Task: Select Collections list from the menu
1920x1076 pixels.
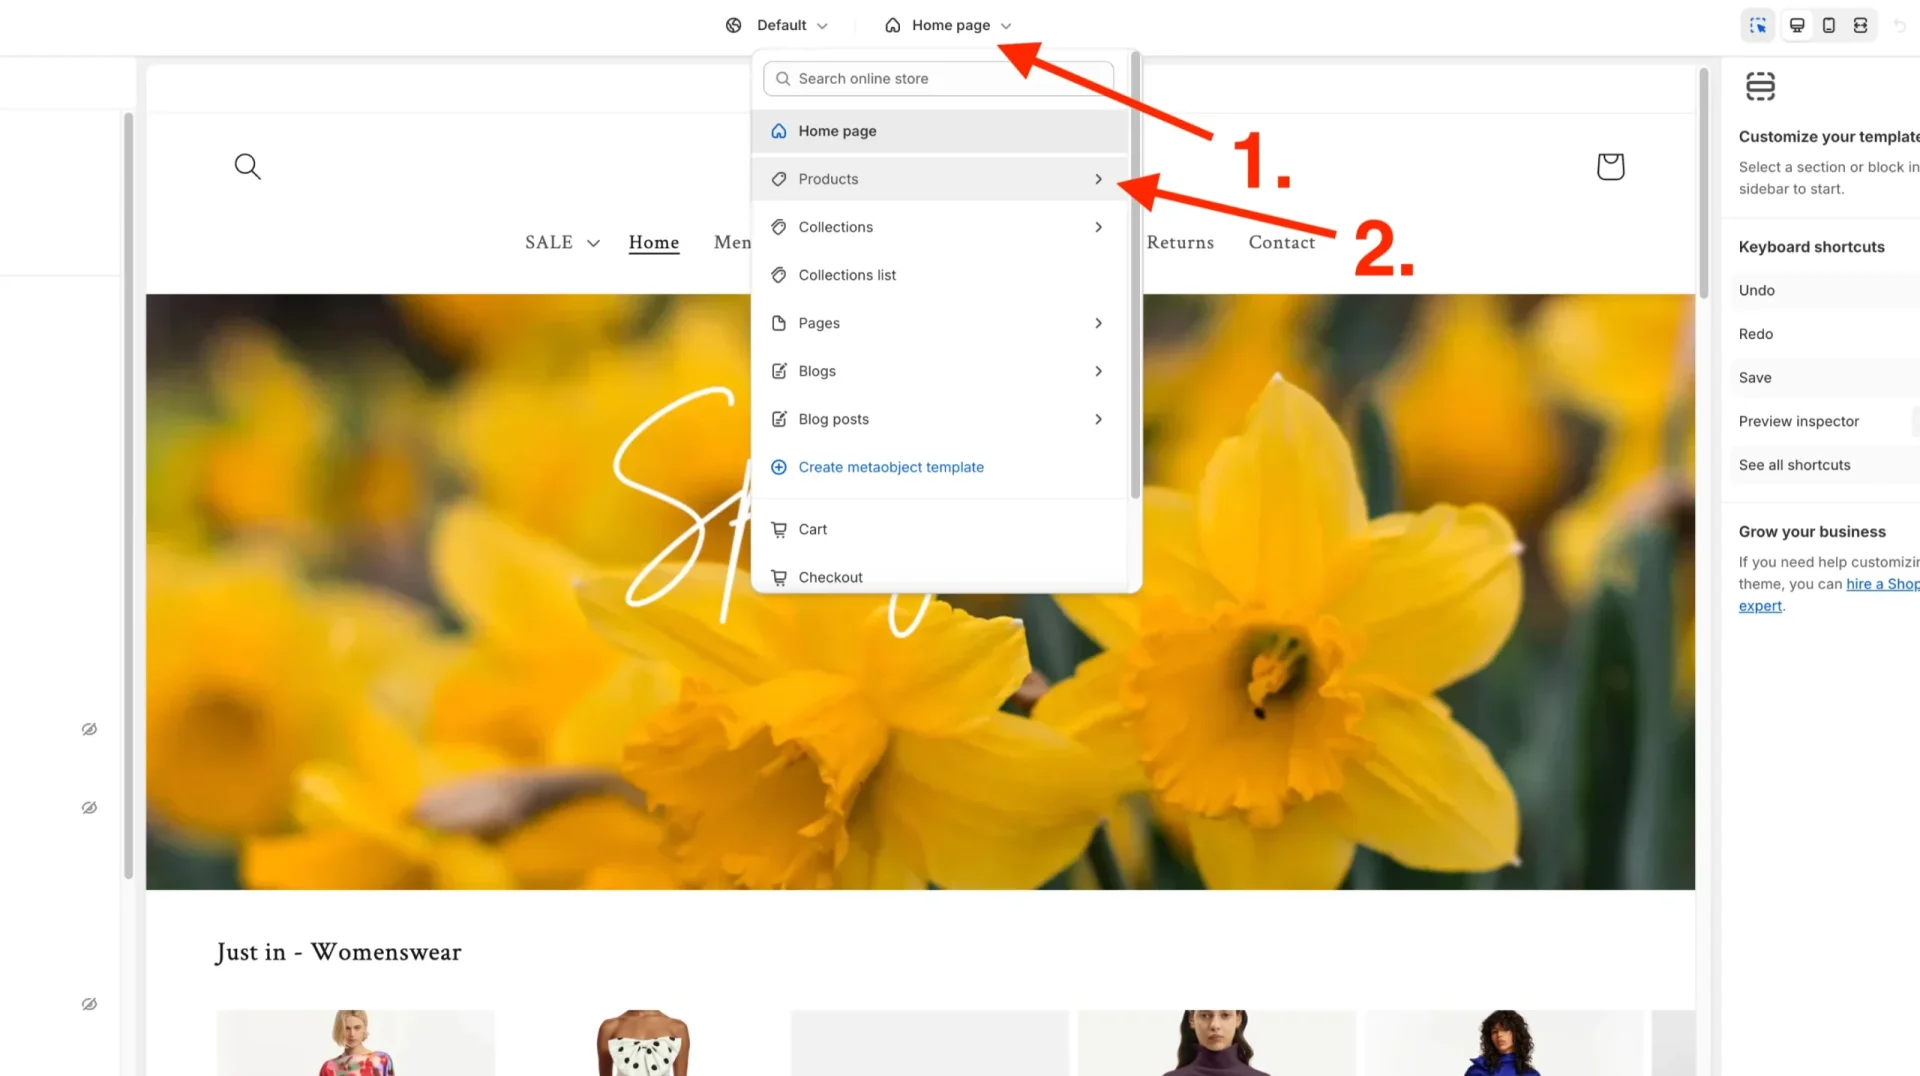Action: pos(847,275)
